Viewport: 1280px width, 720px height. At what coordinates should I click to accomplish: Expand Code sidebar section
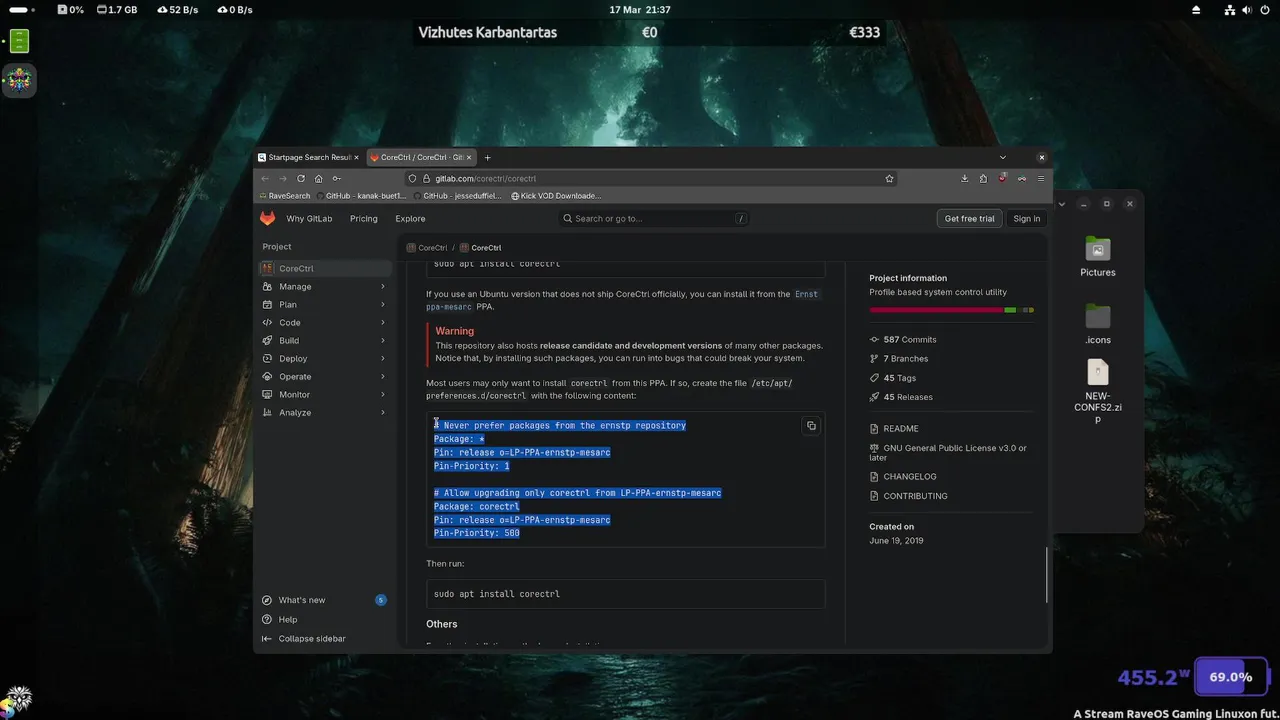325,323
